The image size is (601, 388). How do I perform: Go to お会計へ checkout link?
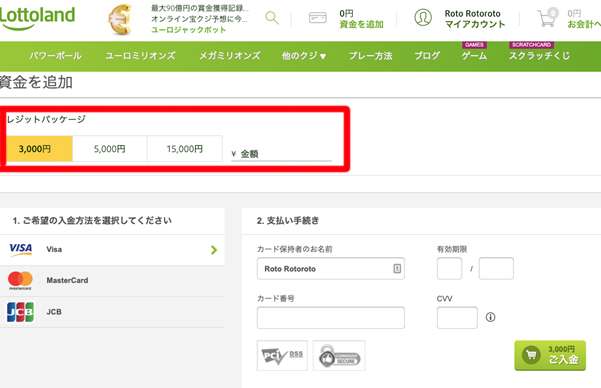point(584,24)
